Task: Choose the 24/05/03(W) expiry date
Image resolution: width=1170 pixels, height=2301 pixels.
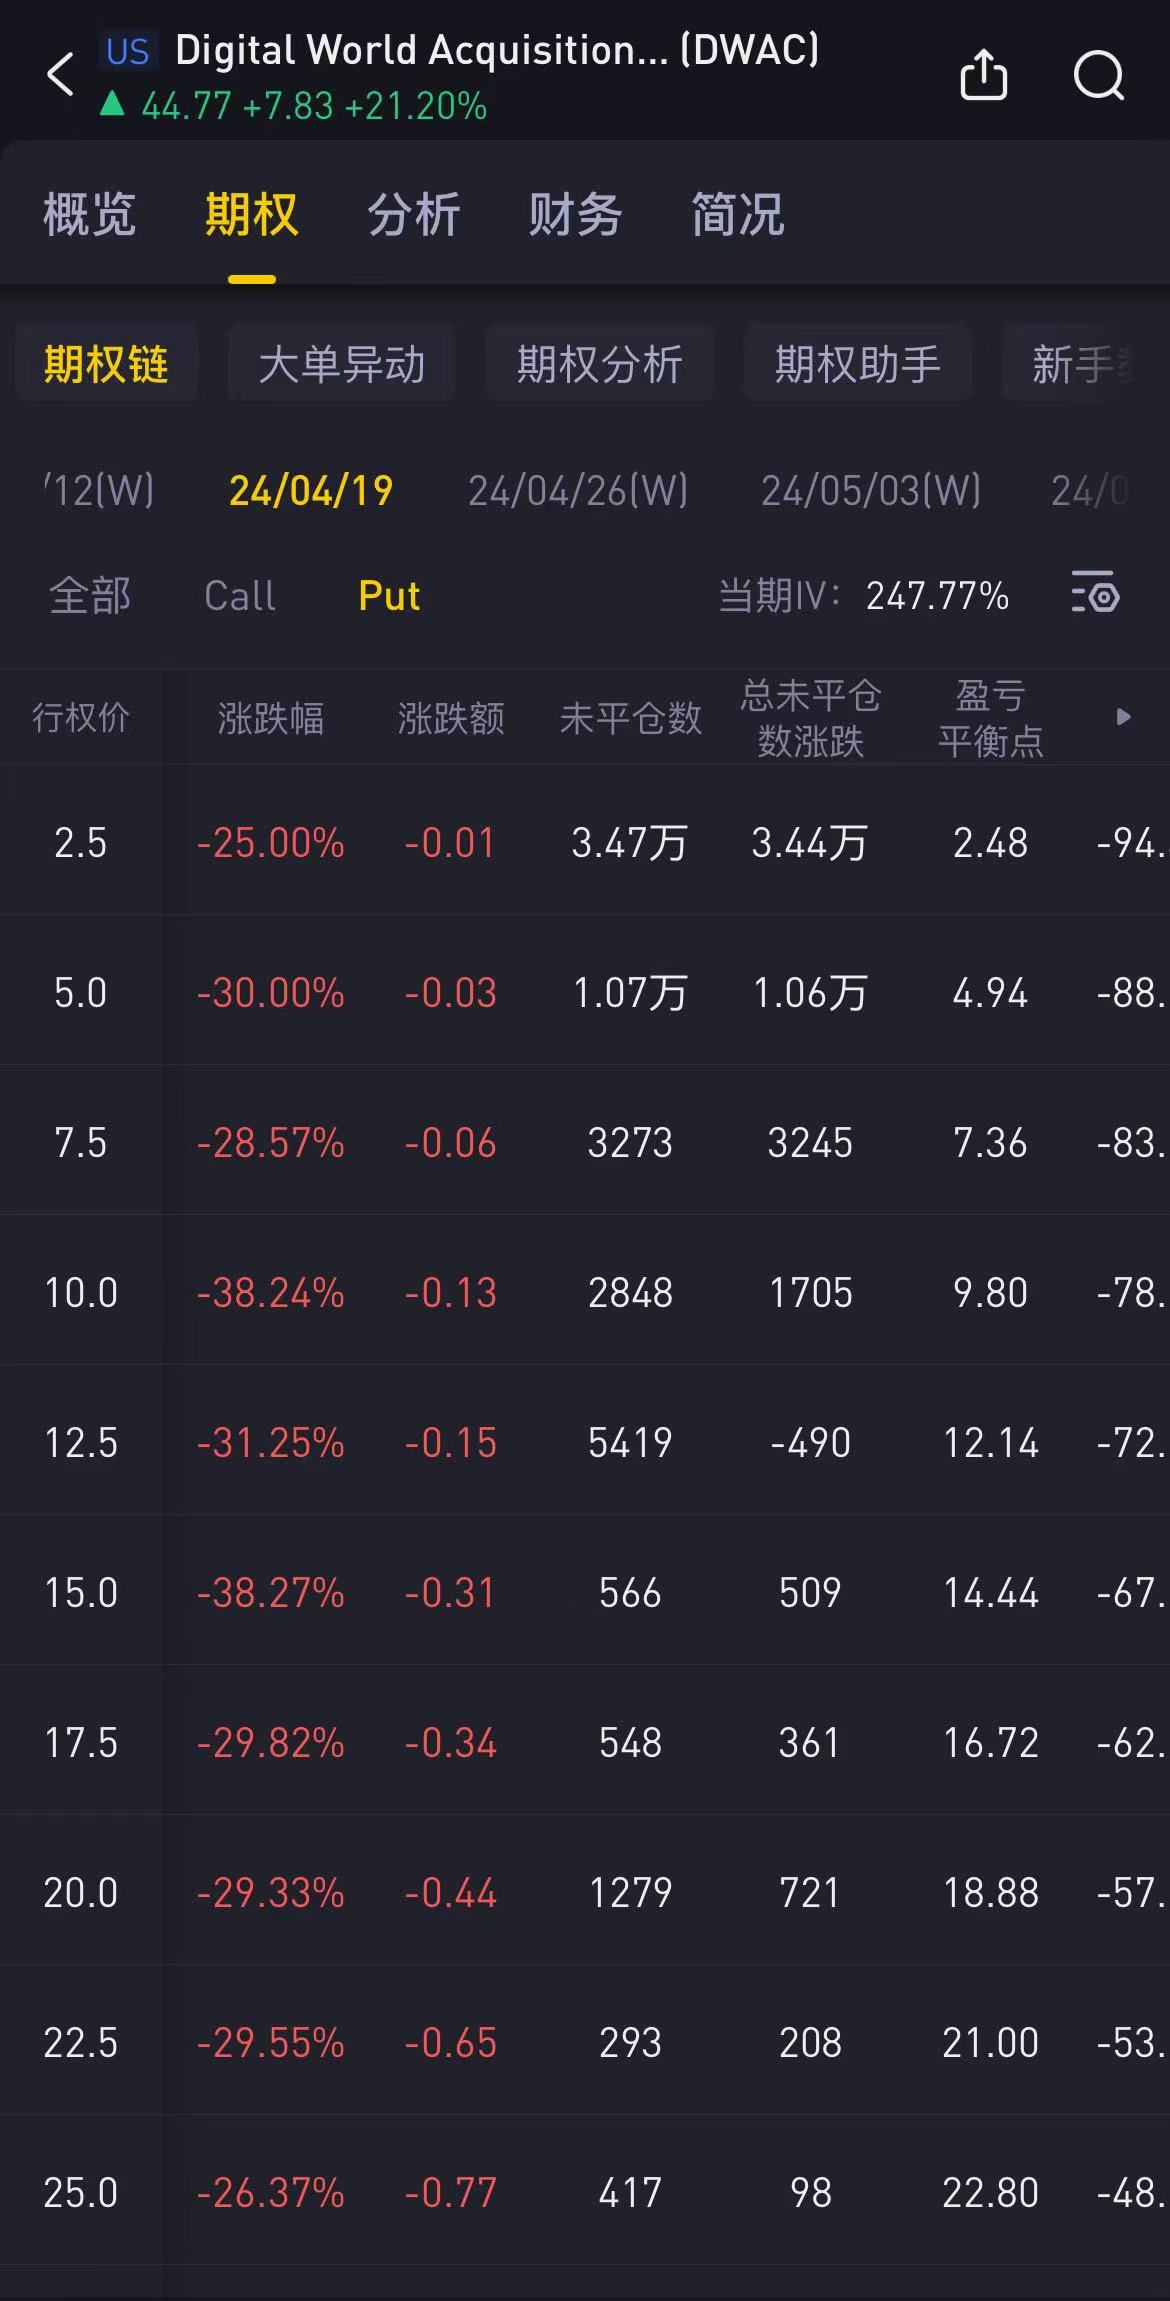Action: click(871, 490)
